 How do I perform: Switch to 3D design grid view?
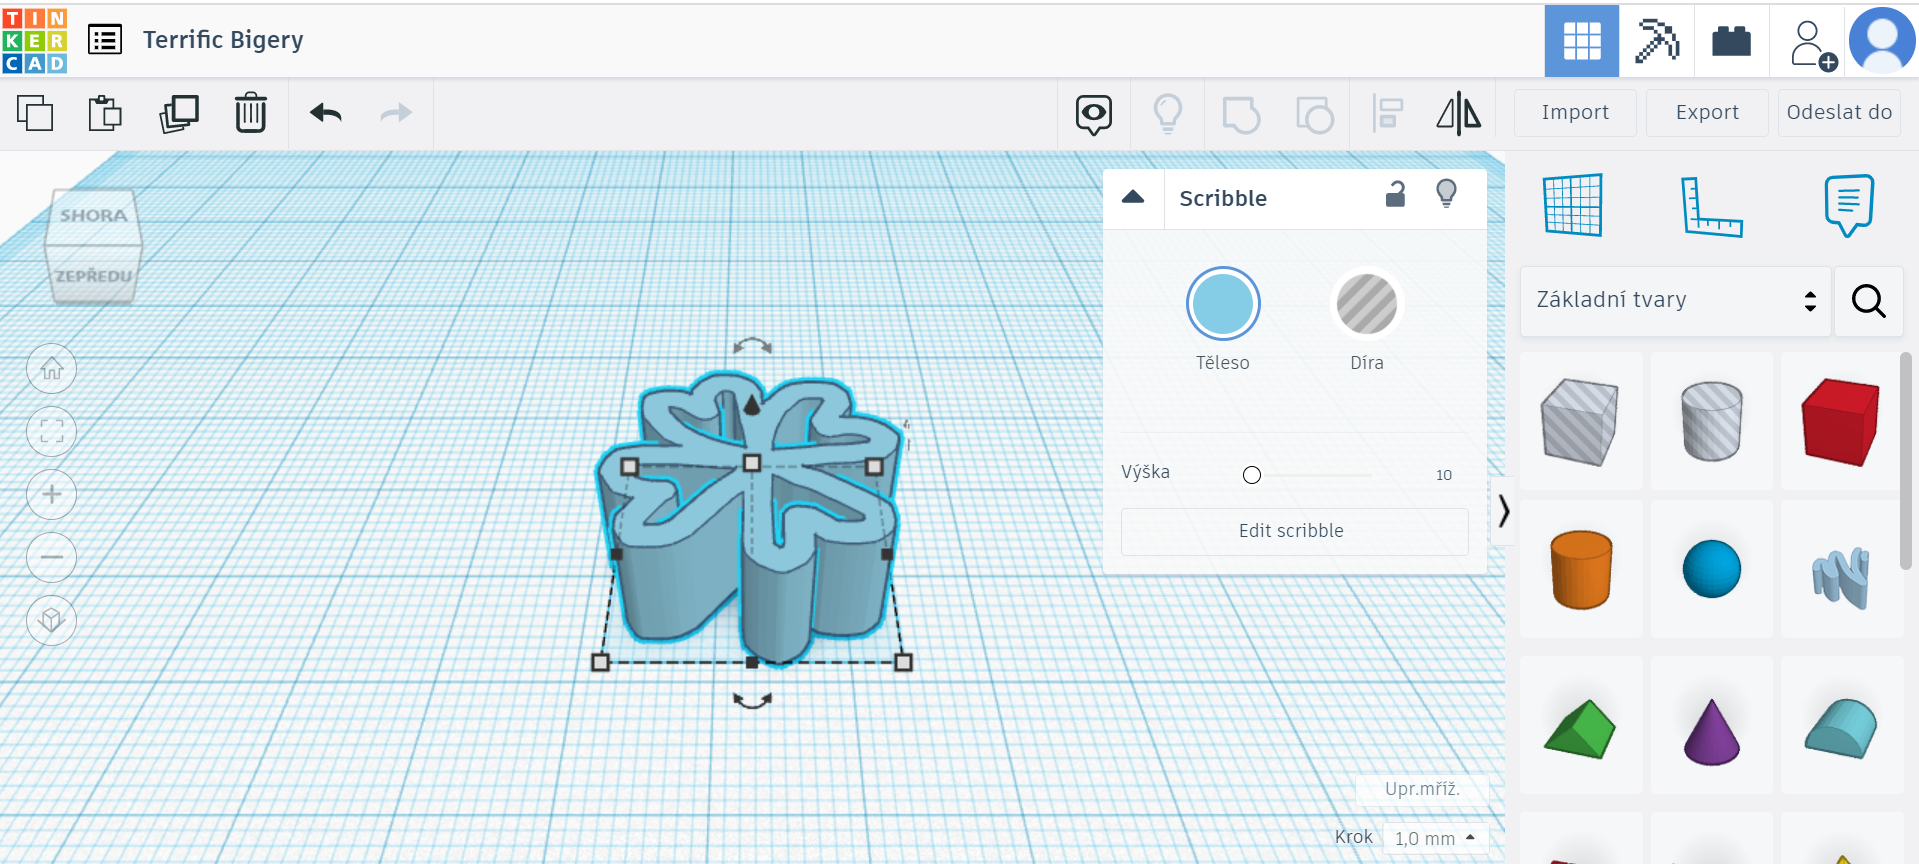pos(1581,41)
